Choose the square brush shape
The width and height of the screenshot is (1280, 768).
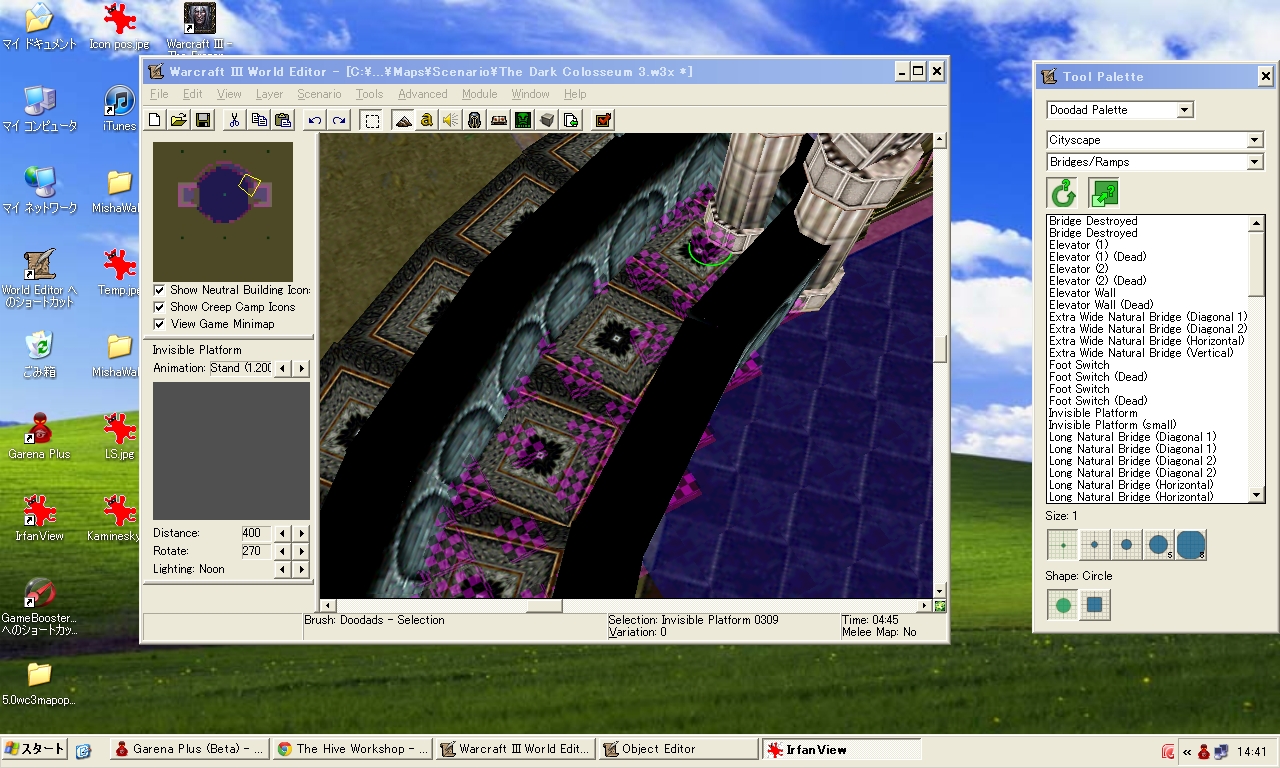[1095, 605]
